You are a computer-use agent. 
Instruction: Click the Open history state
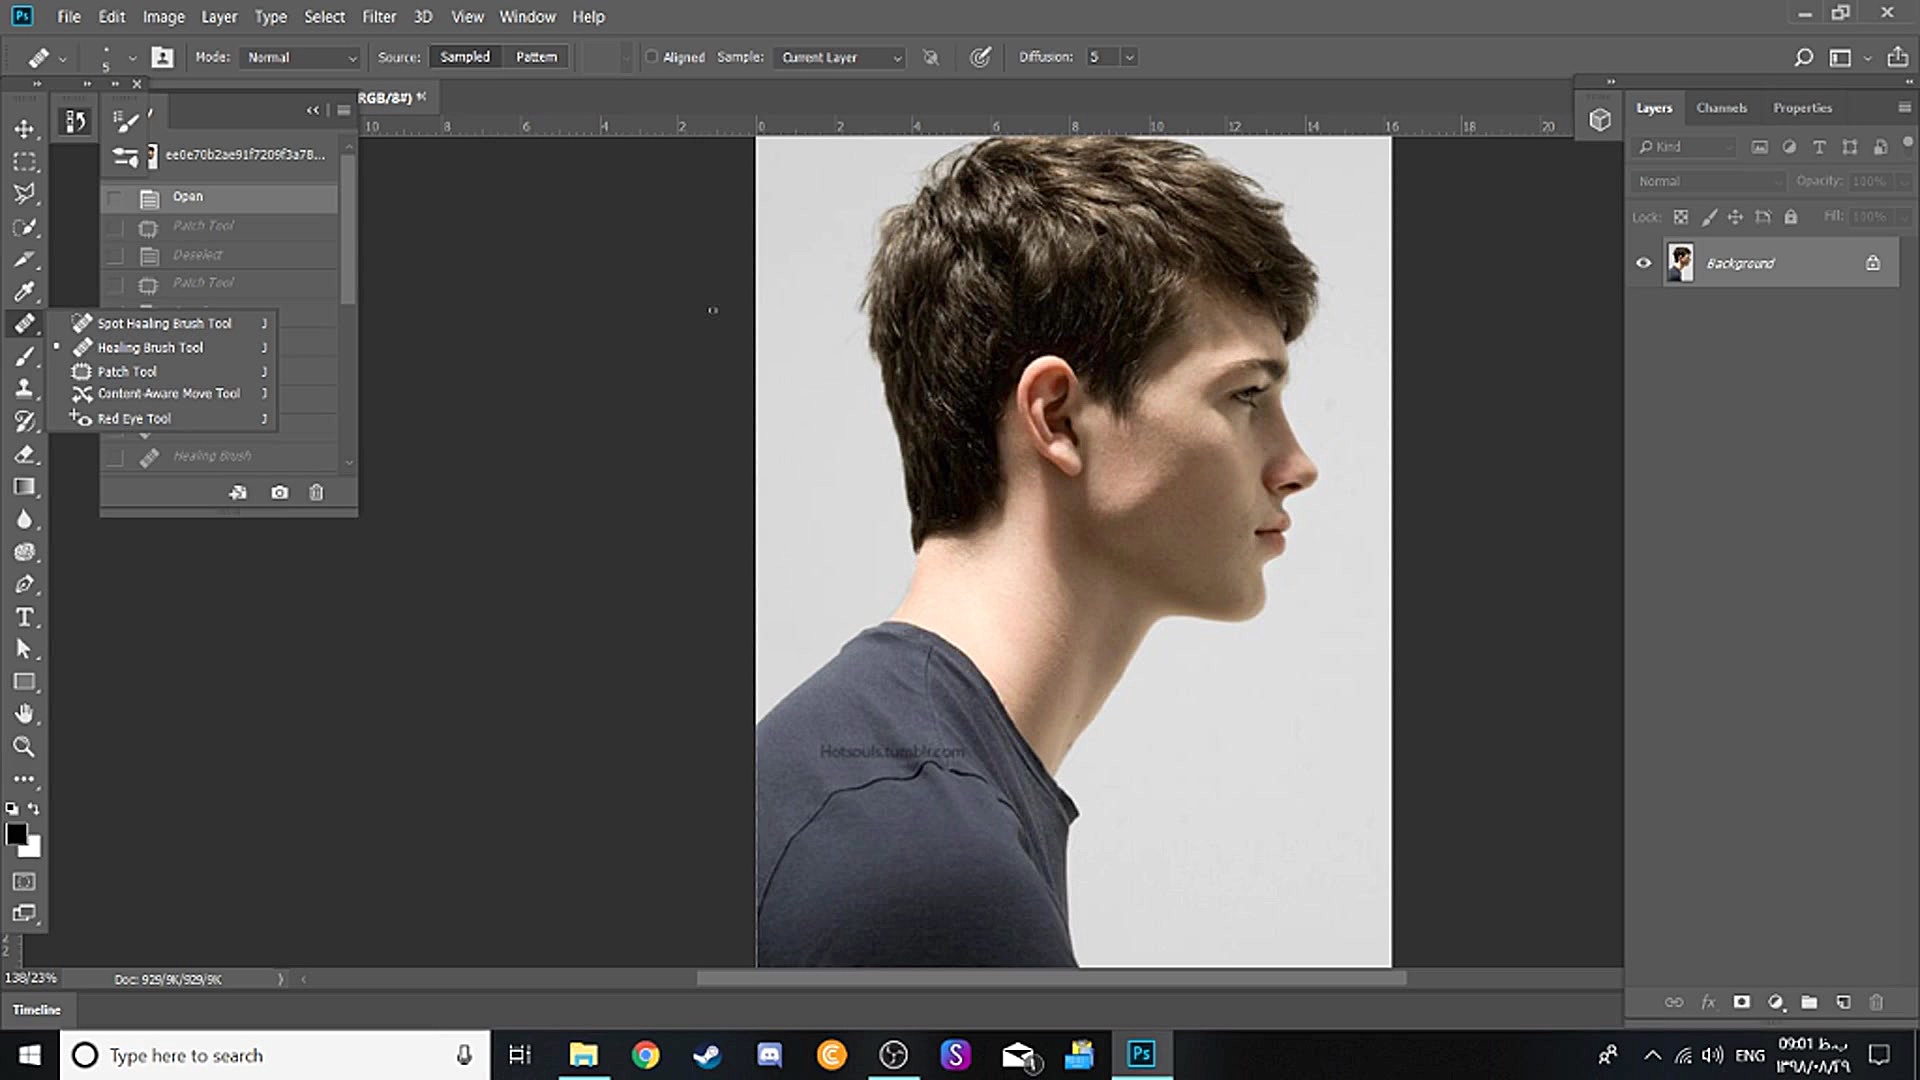point(188,197)
